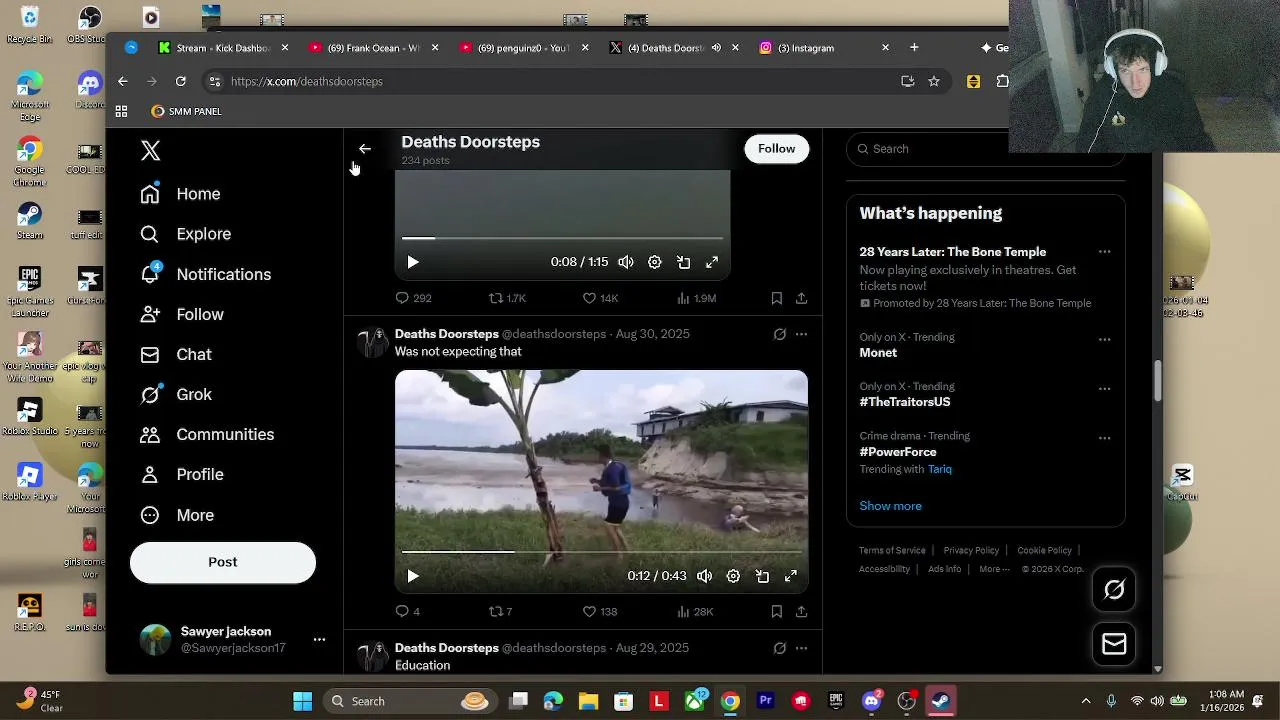This screenshot has height=720, width=1280.
Task: Open options for 28 Years Later promo
Action: point(1104,252)
